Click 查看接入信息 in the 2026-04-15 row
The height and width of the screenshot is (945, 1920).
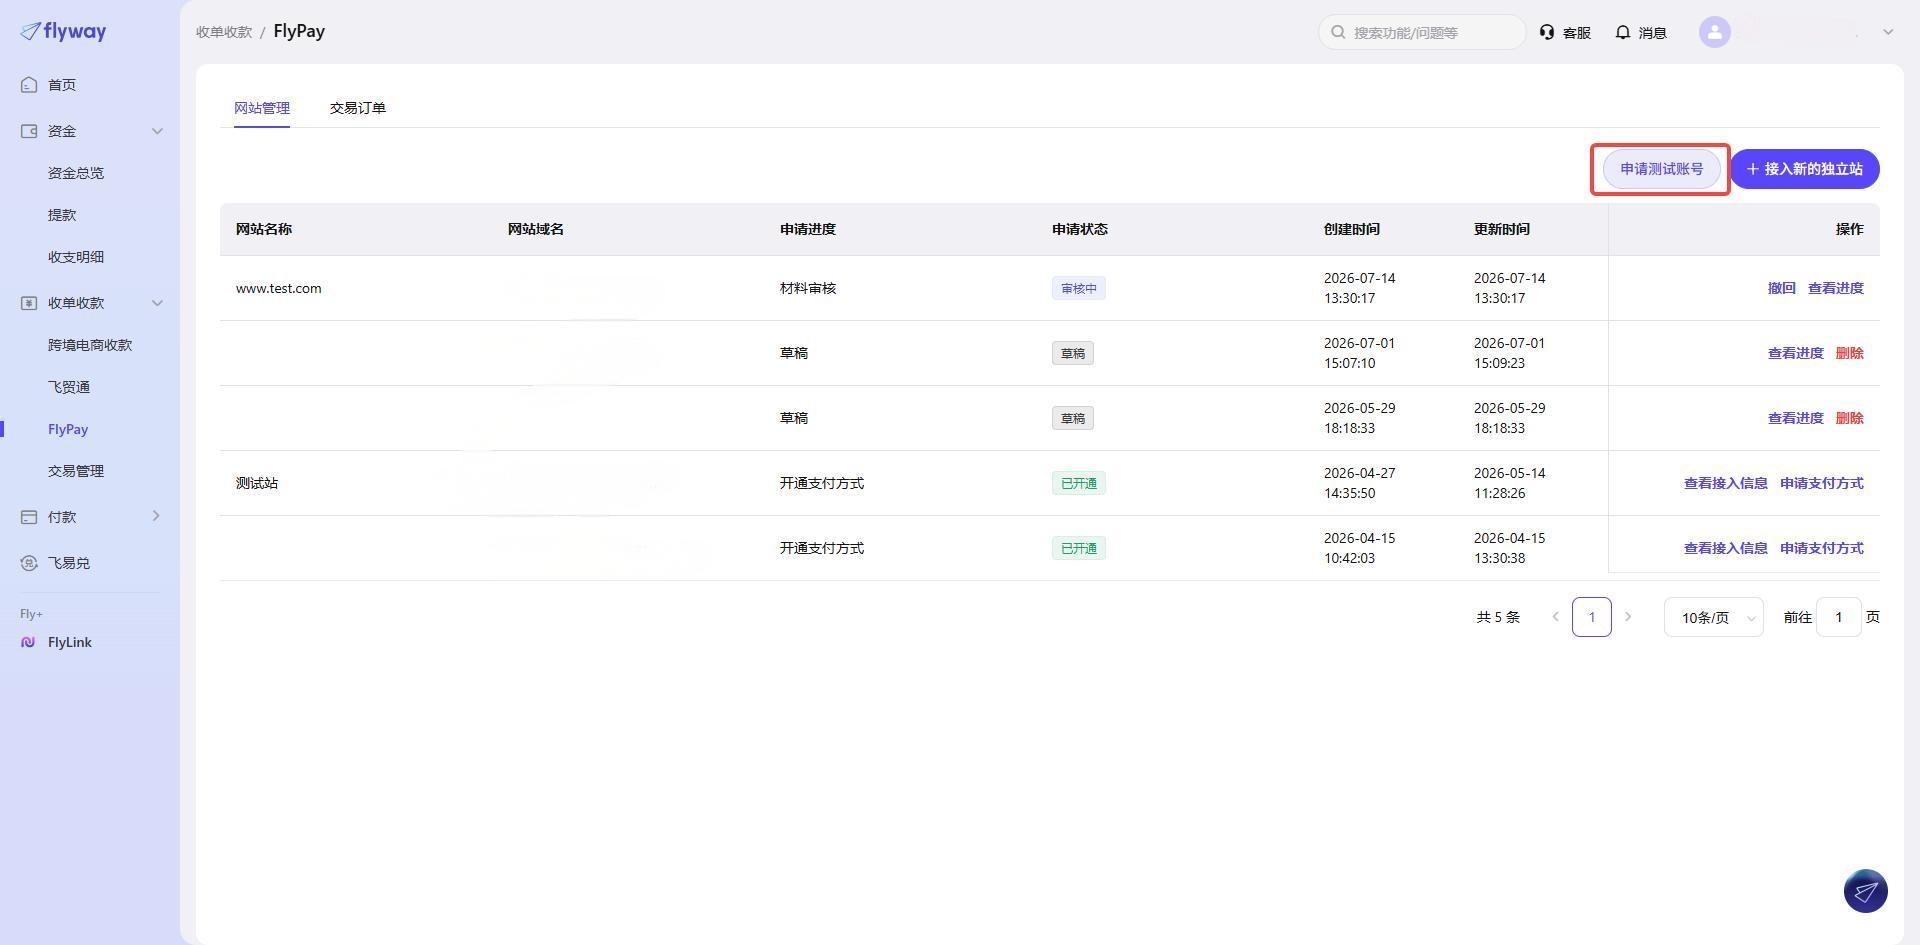[1726, 548]
